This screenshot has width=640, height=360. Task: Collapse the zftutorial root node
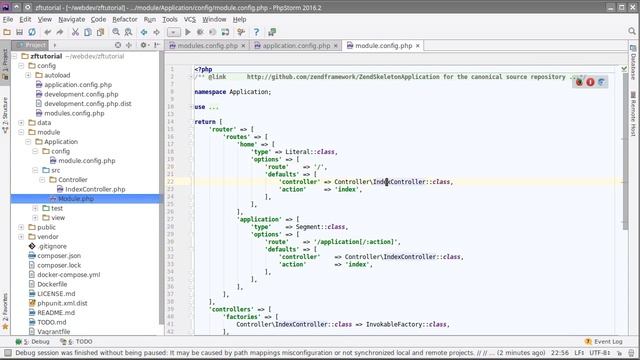[x=15, y=56]
